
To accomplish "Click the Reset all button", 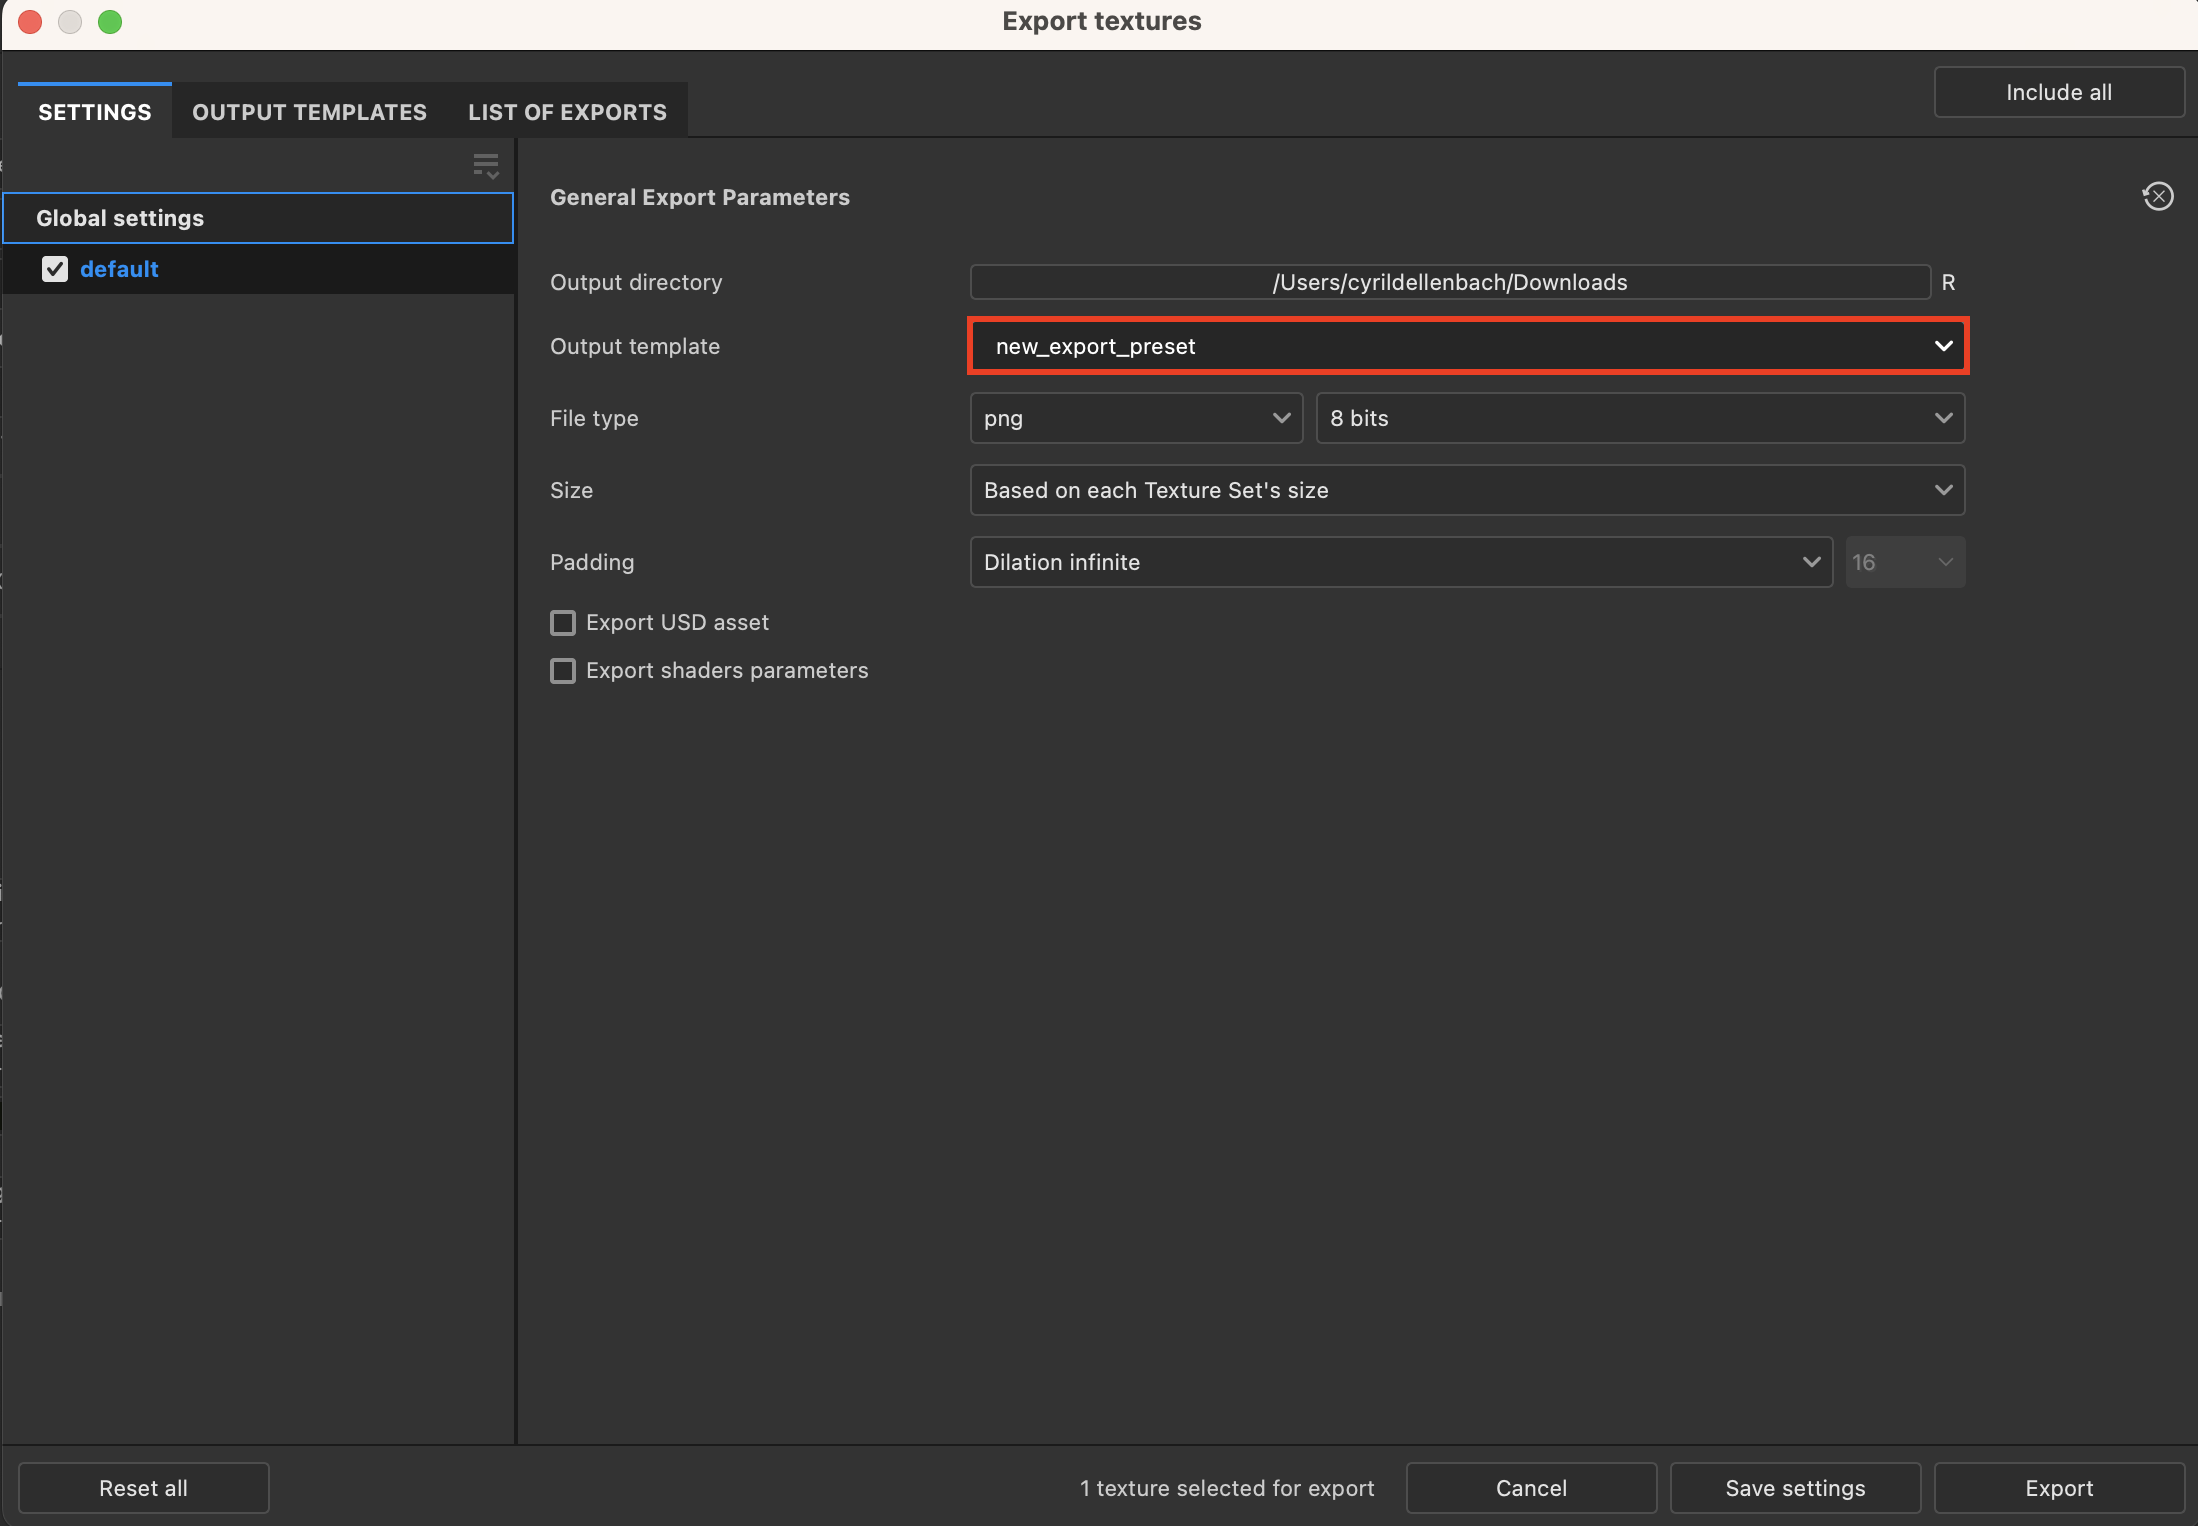I will 143,1487.
